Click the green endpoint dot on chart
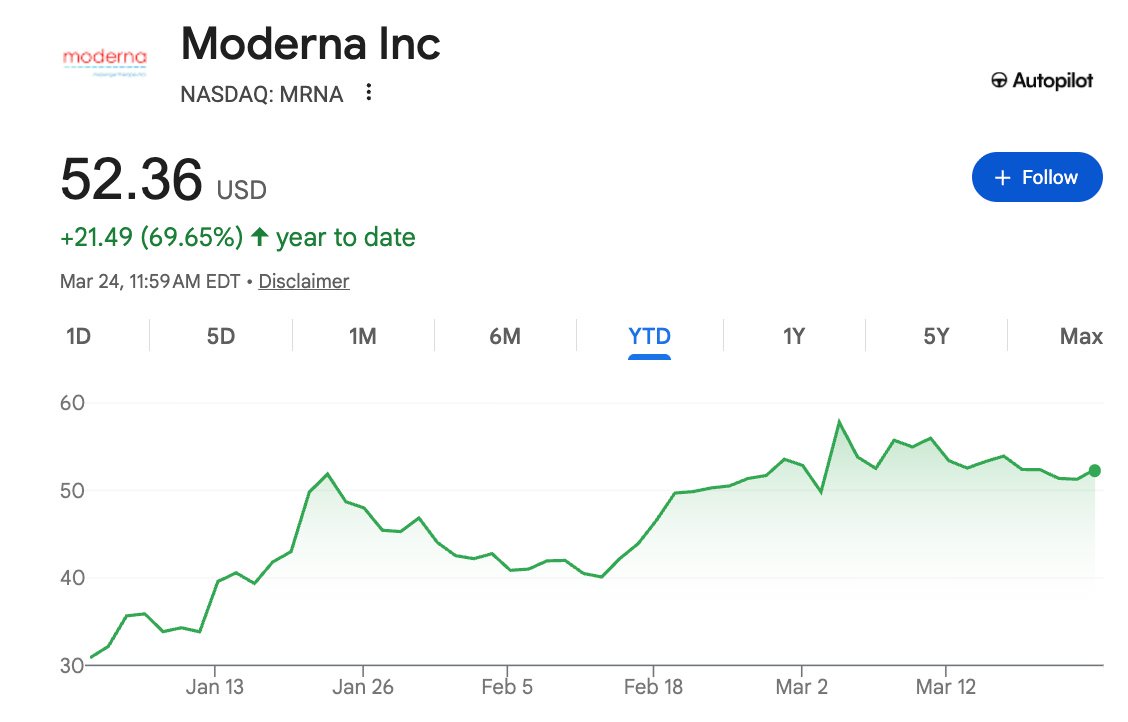Viewport: 1128px width, 722px height. [x=1095, y=471]
